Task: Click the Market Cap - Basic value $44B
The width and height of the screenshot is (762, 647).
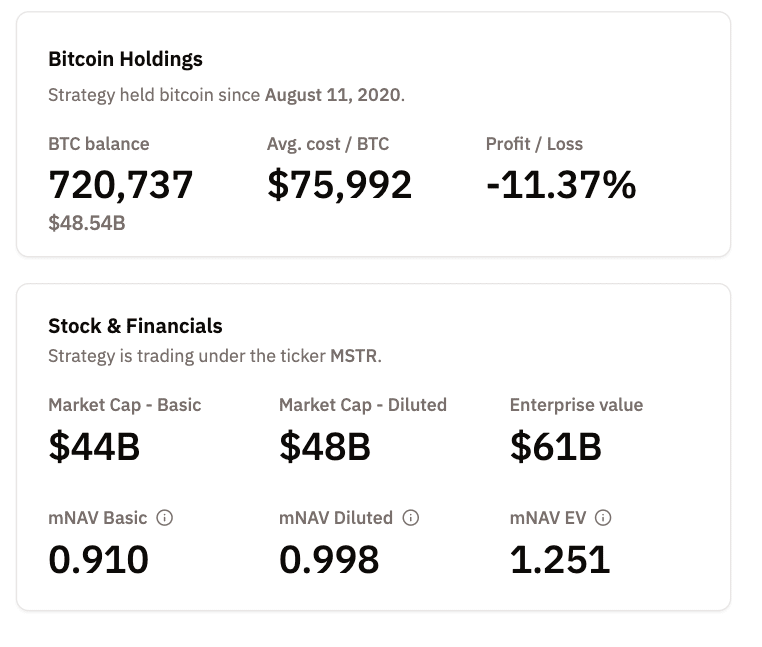Action: coord(94,446)
